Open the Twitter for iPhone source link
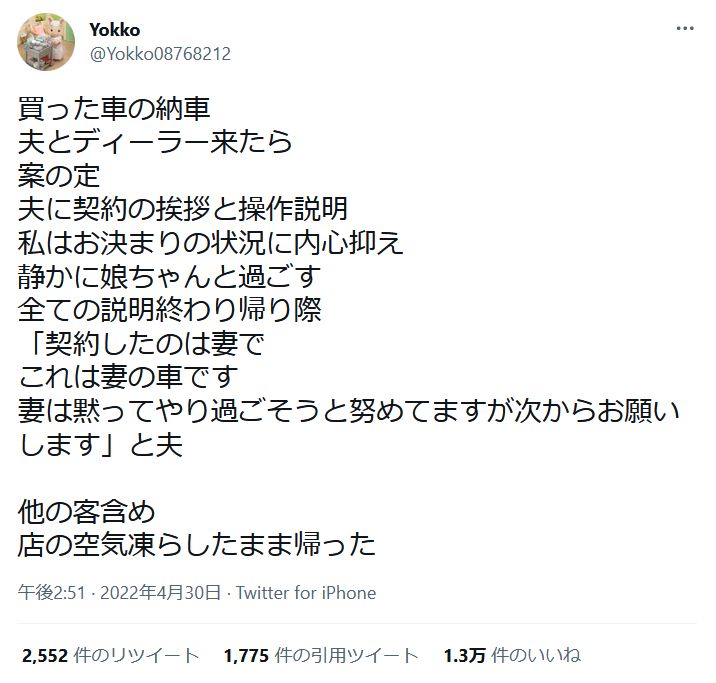The image size is (716, 683). pyautogui.click(x=306, y=593)
